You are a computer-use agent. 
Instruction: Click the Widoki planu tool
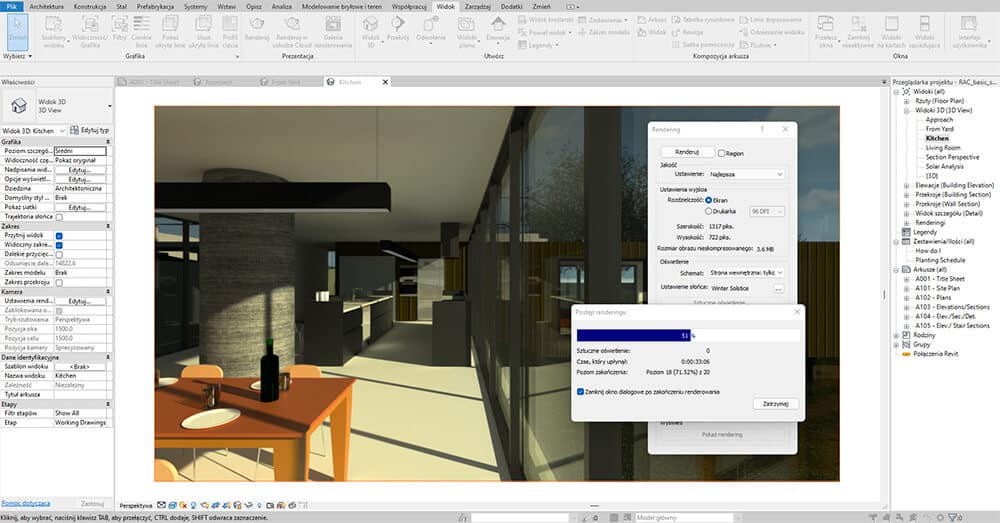click(x=467, y=31)
